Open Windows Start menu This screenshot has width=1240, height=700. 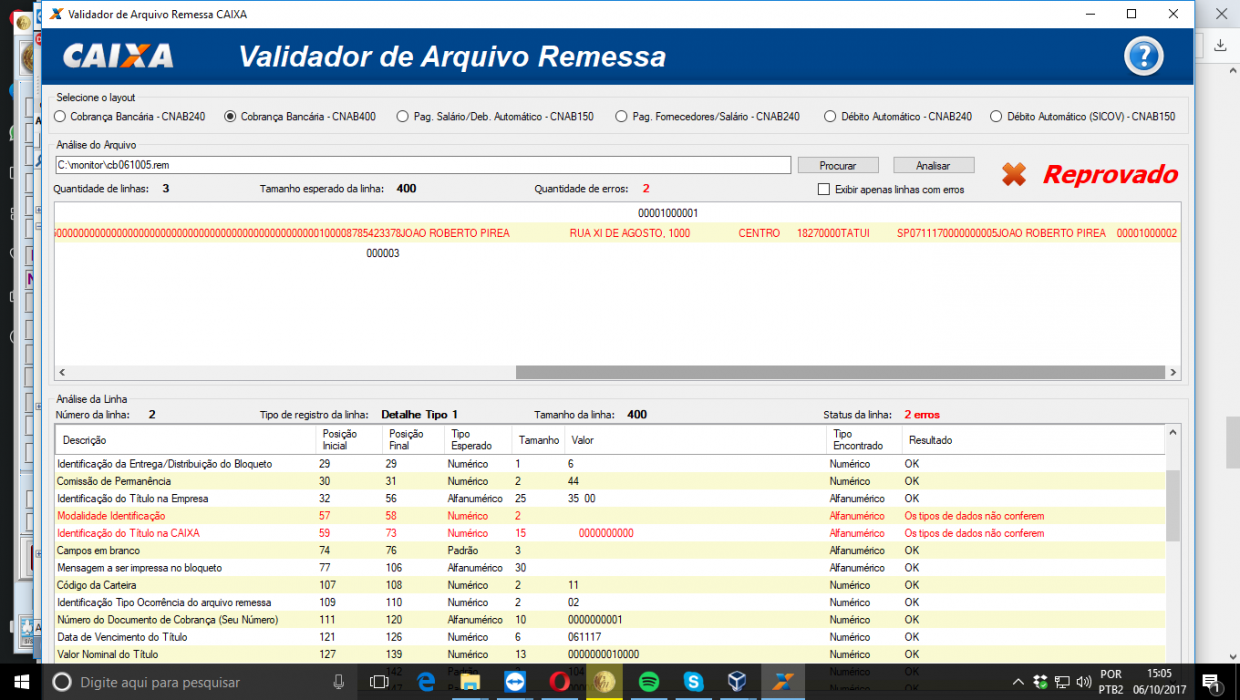click(20, 682)
